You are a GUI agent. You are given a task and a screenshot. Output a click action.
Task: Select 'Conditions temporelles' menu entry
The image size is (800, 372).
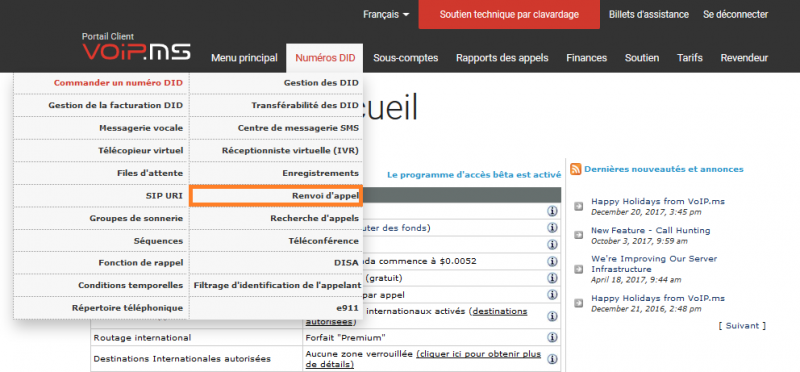pos(102,285)
